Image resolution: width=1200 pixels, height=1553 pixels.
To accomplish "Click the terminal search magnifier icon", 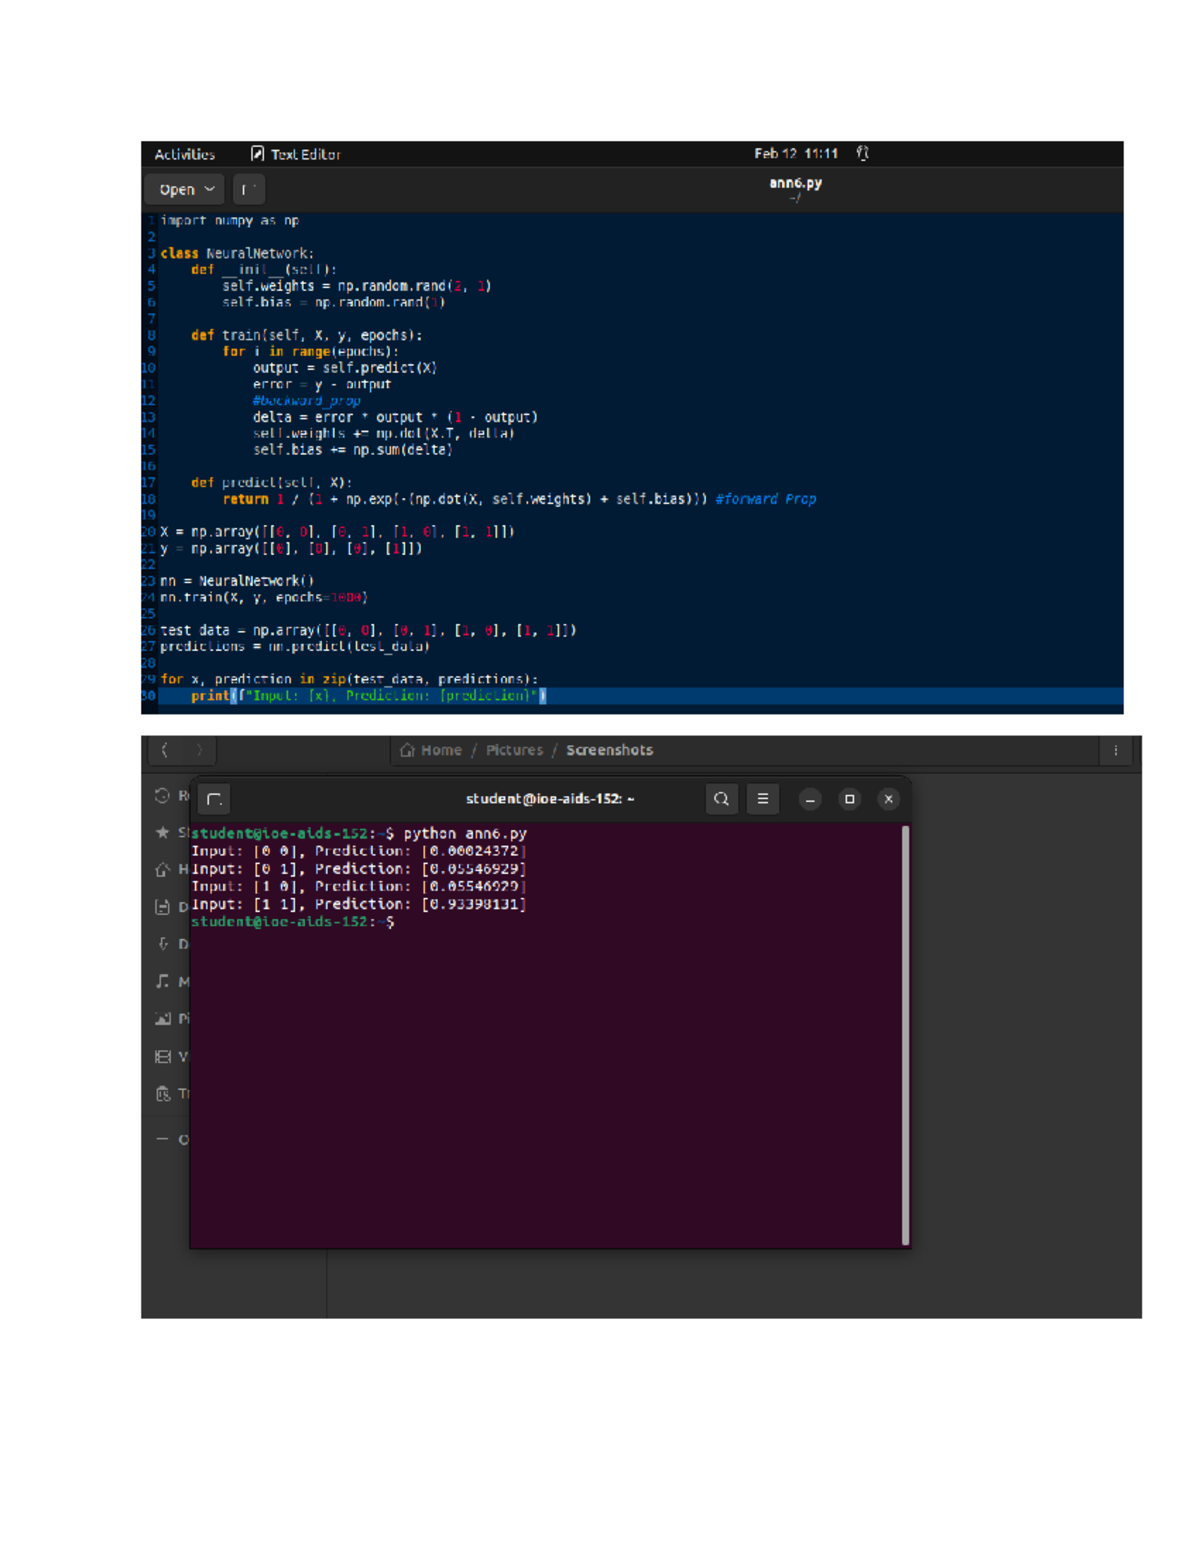I will [721, 799].
